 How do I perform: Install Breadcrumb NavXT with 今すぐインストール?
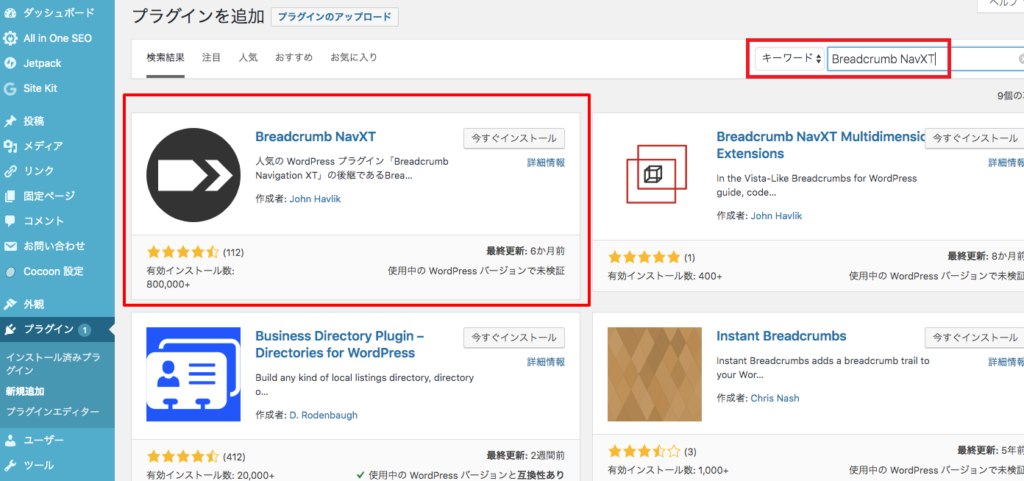(514, 138)
